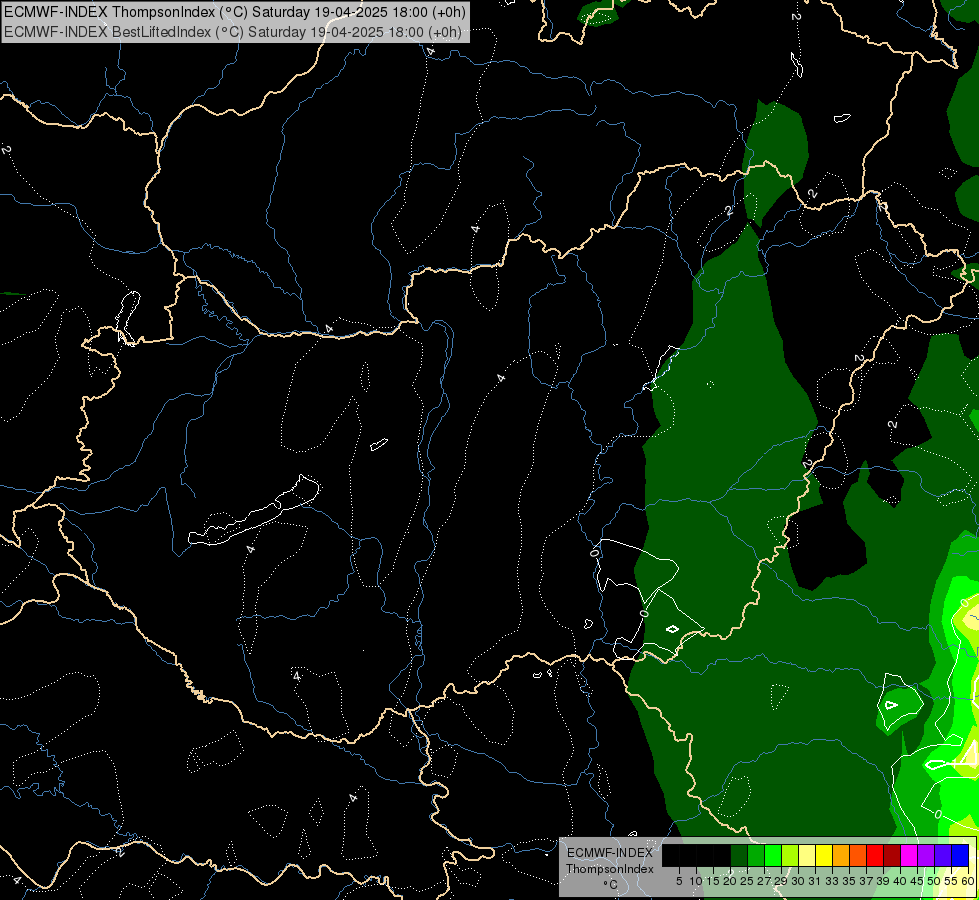
Task: Select legend tick label '33'
Action: (x=832, y=881)
